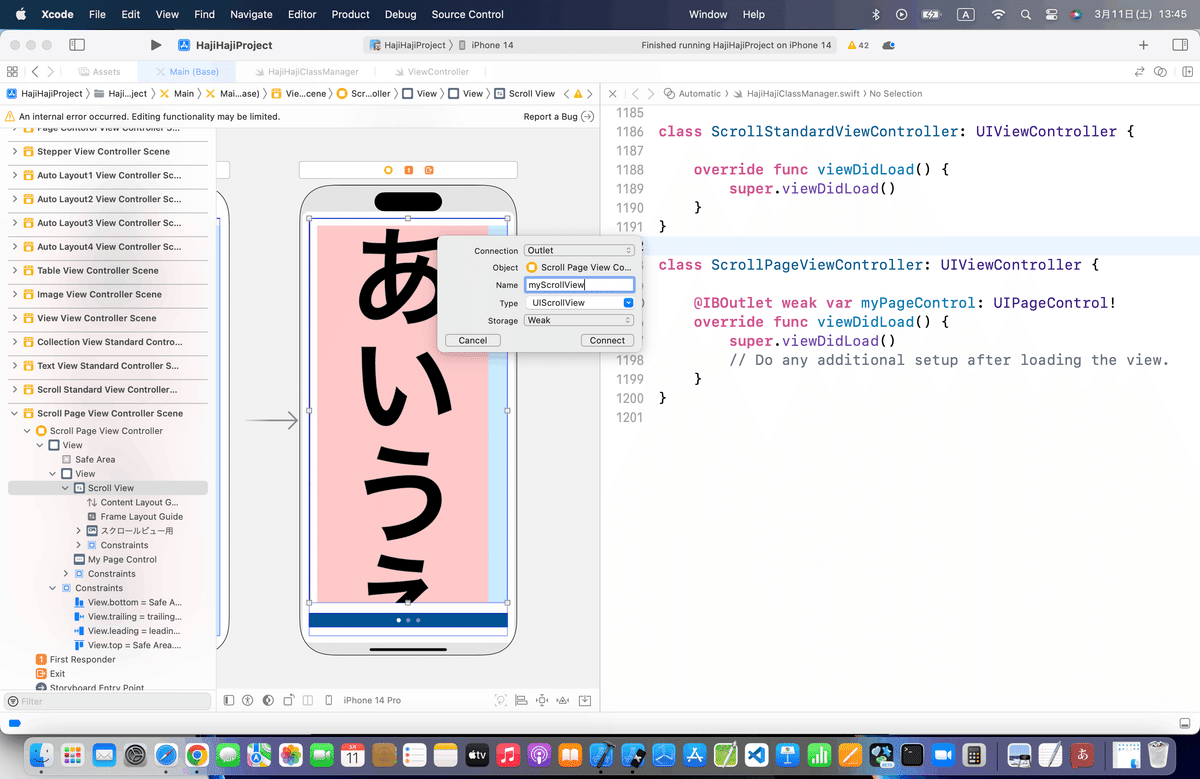Open the Connection Outlet dropdown
The image size is (1200, 779).
point(580,251)
